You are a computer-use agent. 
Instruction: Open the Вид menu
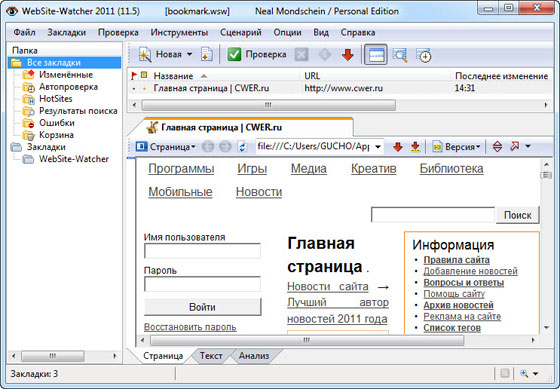click(321, 33)
